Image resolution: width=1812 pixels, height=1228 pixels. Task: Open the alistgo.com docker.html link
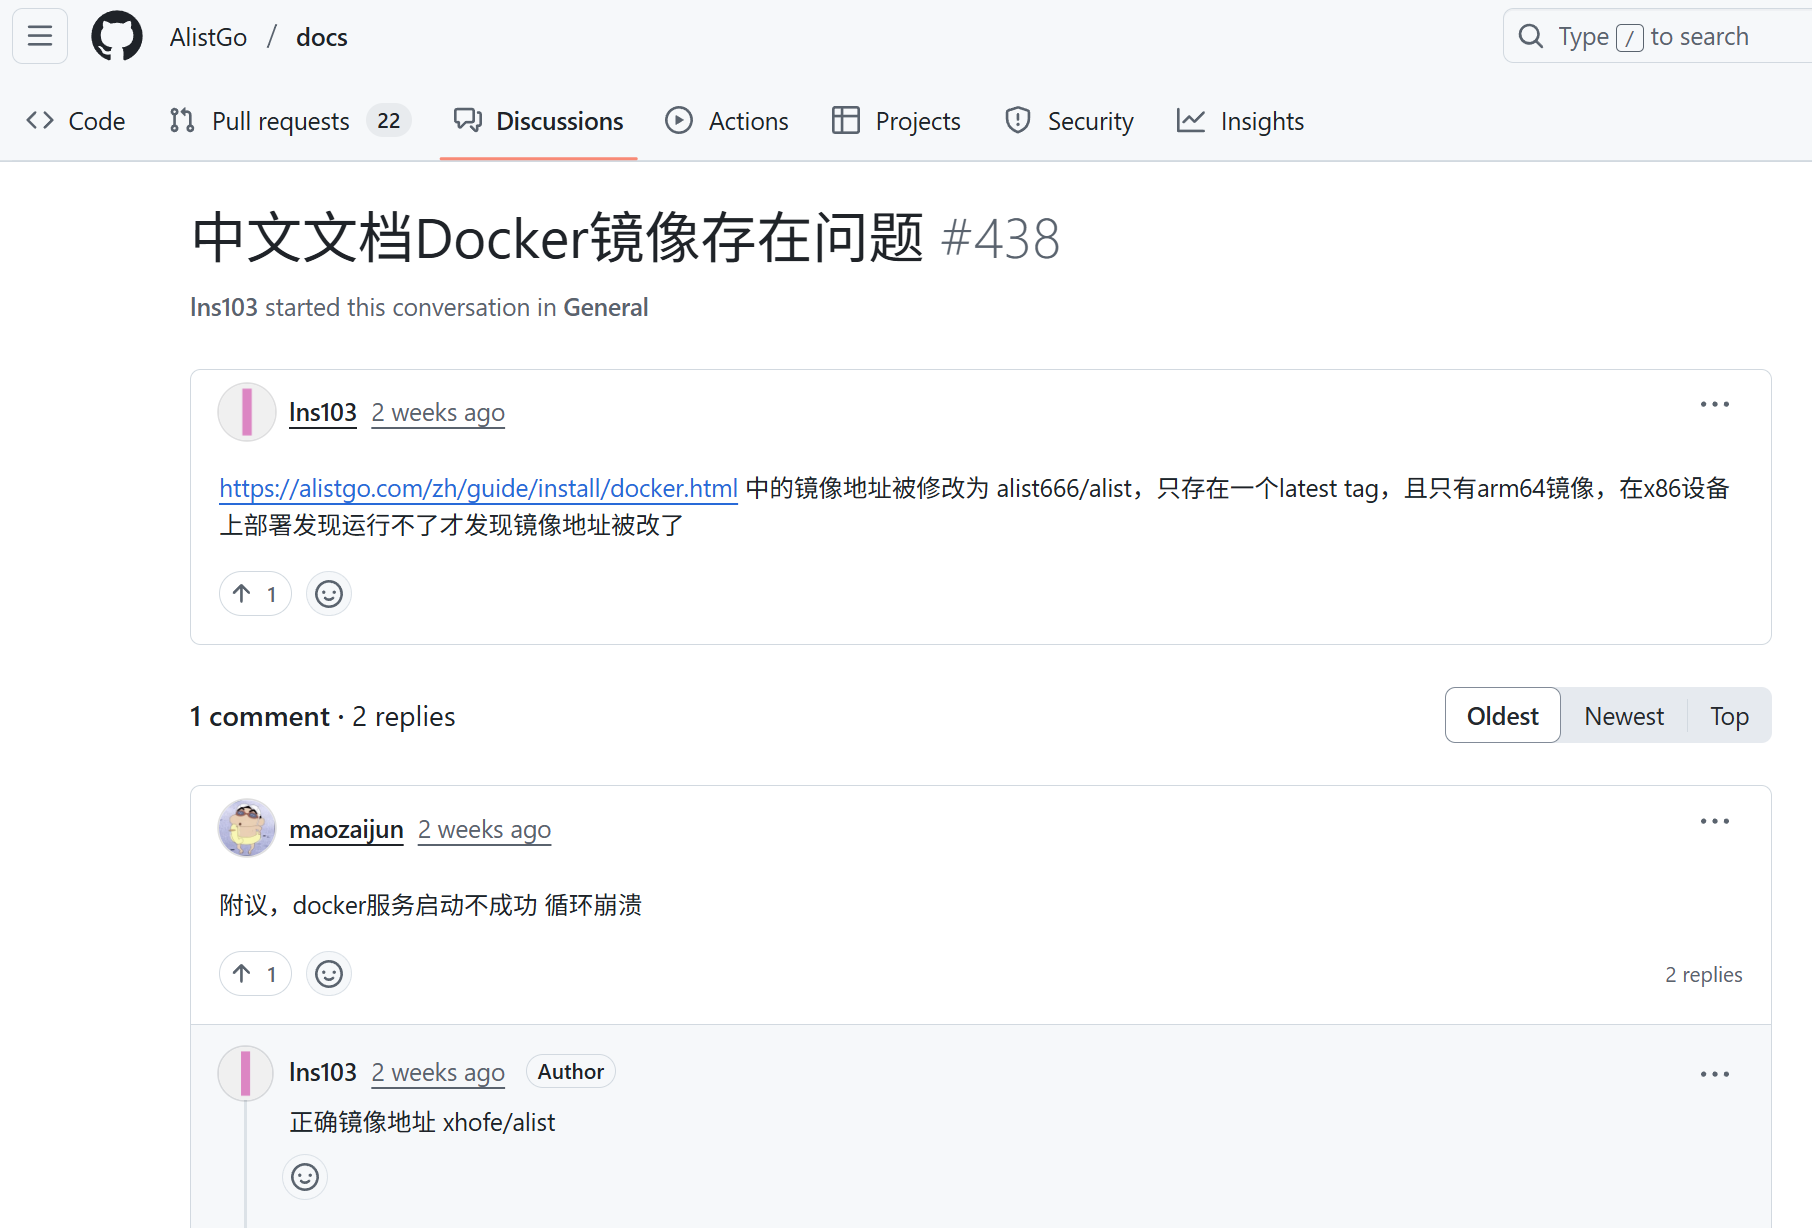(x=478, y=488)
